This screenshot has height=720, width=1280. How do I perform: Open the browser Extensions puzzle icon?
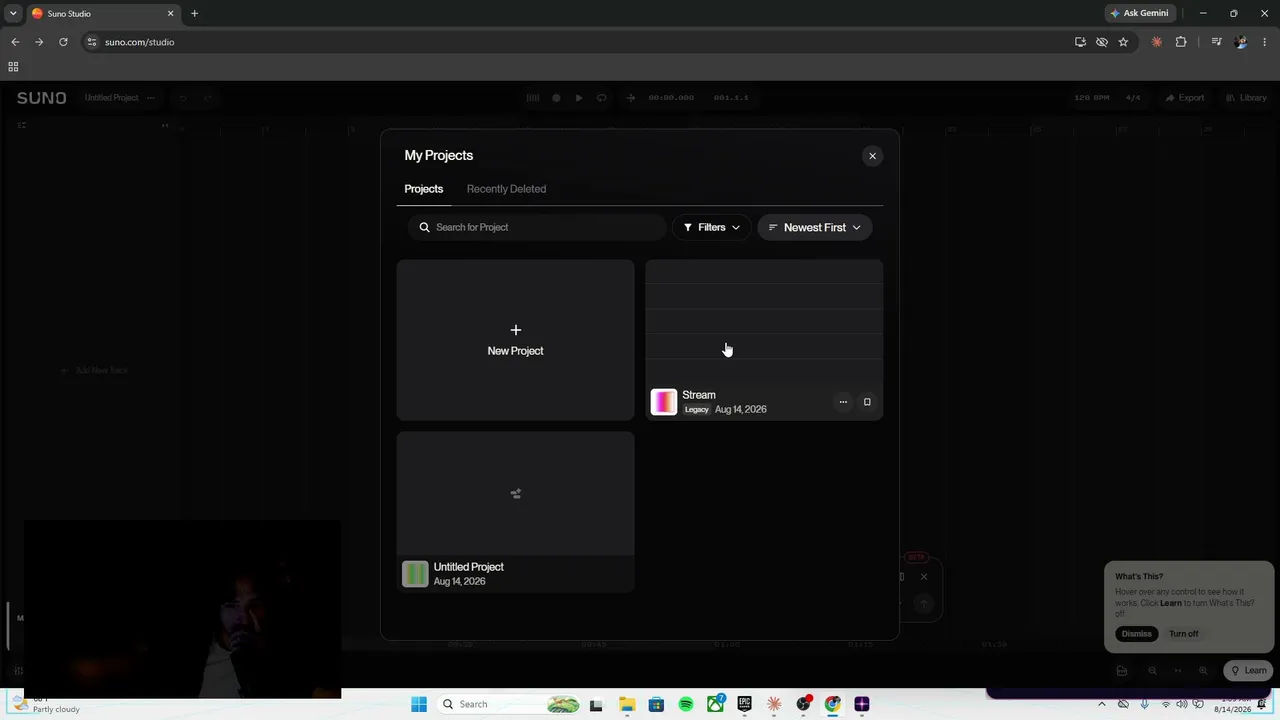(1181, 42)
